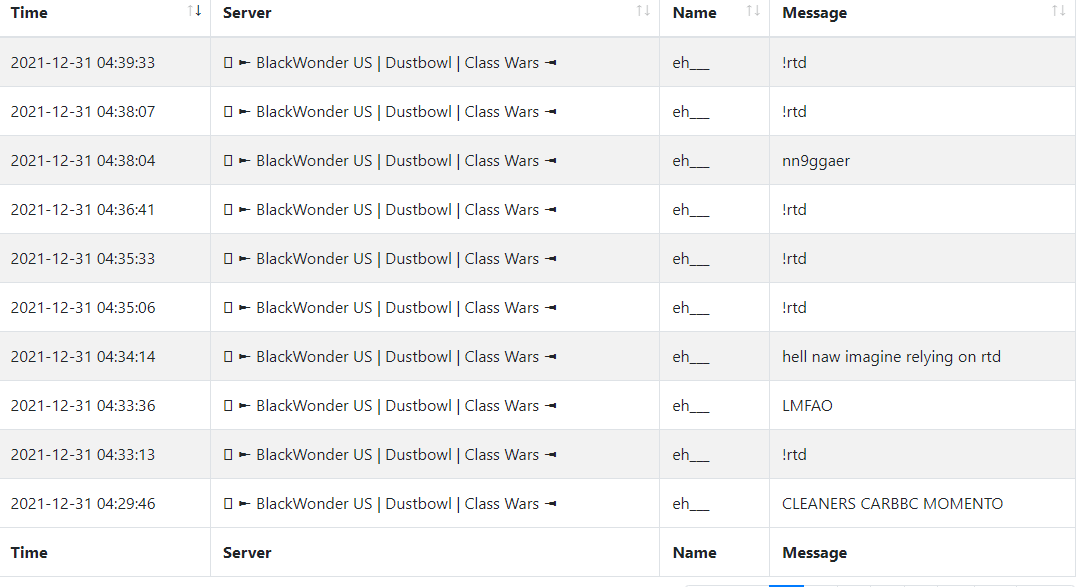
Task: Click the footer Server column label
Action: [247, 553]
